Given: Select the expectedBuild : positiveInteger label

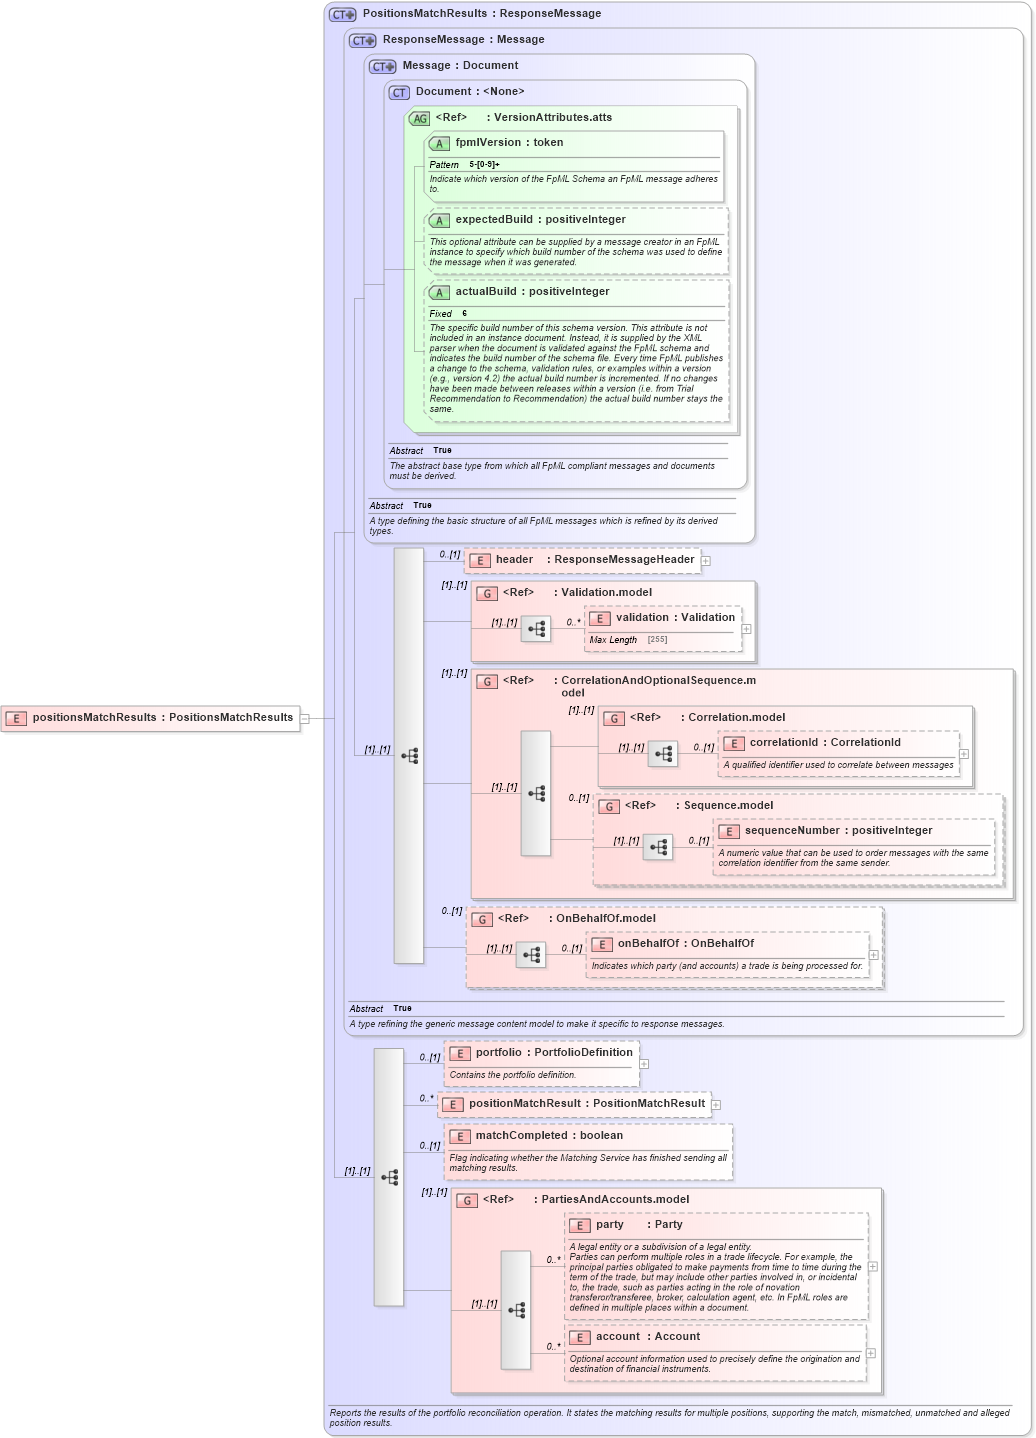Looking at the screenshot, I should tap(540, 220).
